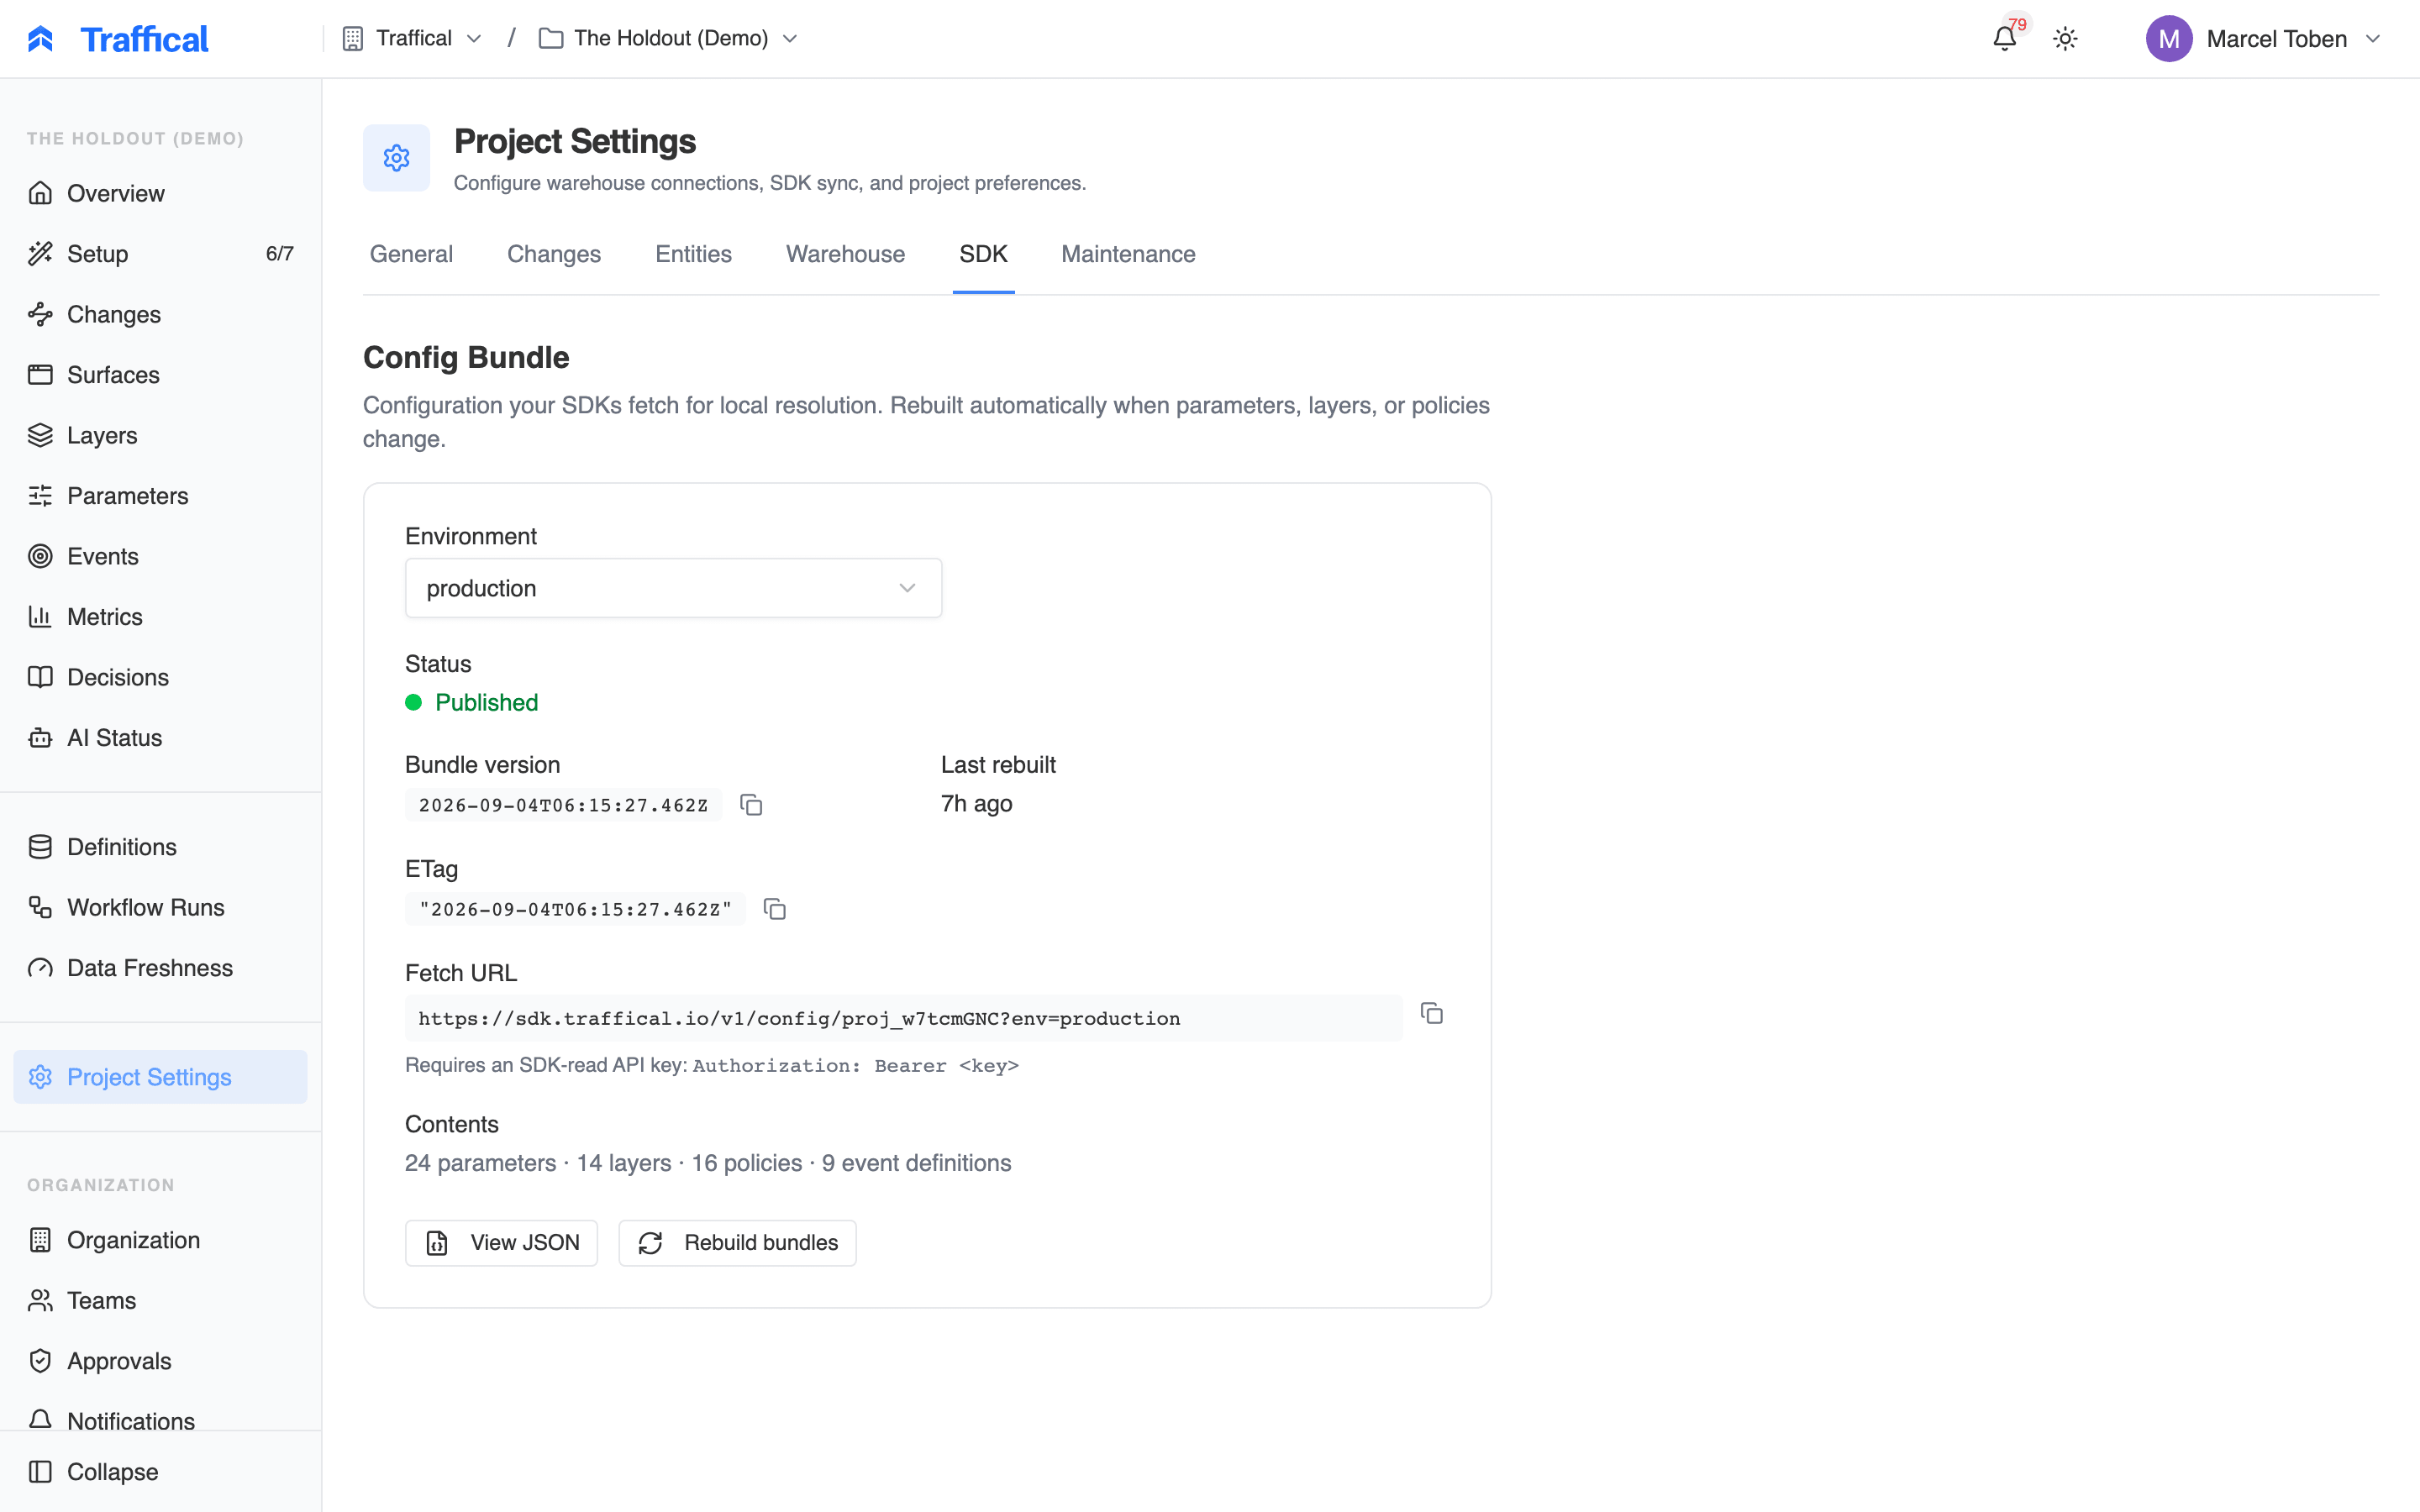The height and width of the screenshot is (1512, 2420).
Task: Open Workflow Runs page
Action: (161, 907)
